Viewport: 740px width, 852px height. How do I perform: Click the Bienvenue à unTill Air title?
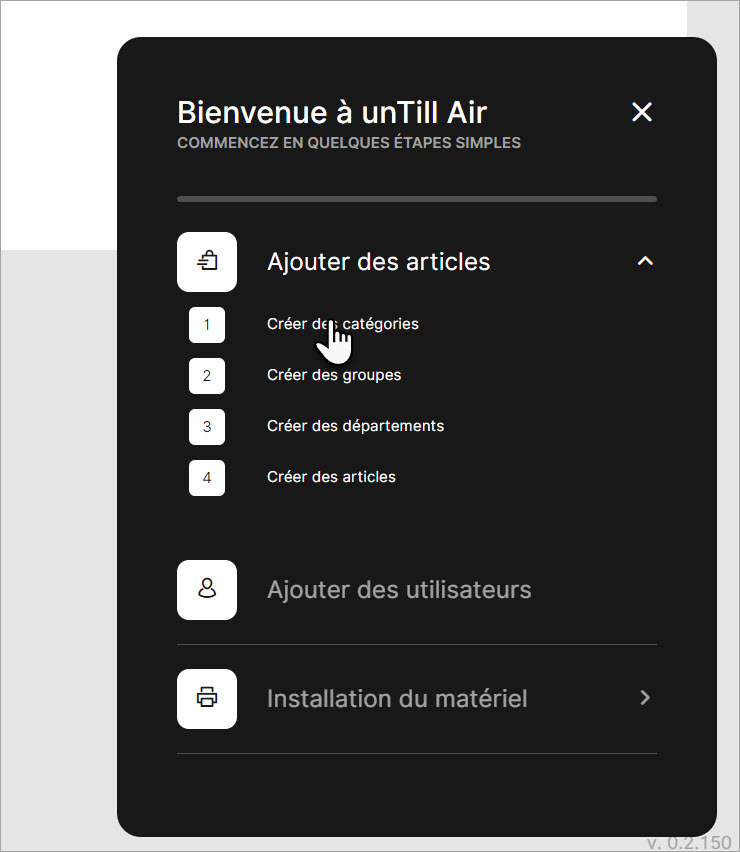pos(332,112)
